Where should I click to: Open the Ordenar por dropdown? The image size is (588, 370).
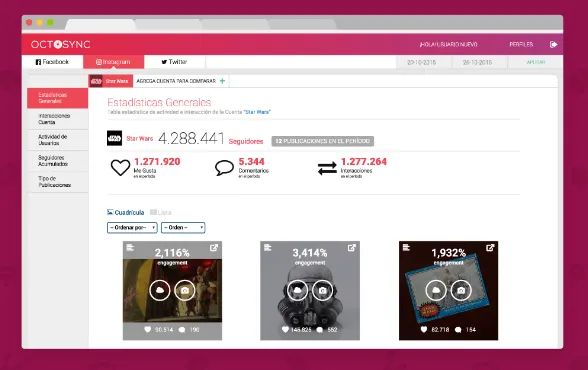pyautogui.click(x=132, y=228)
